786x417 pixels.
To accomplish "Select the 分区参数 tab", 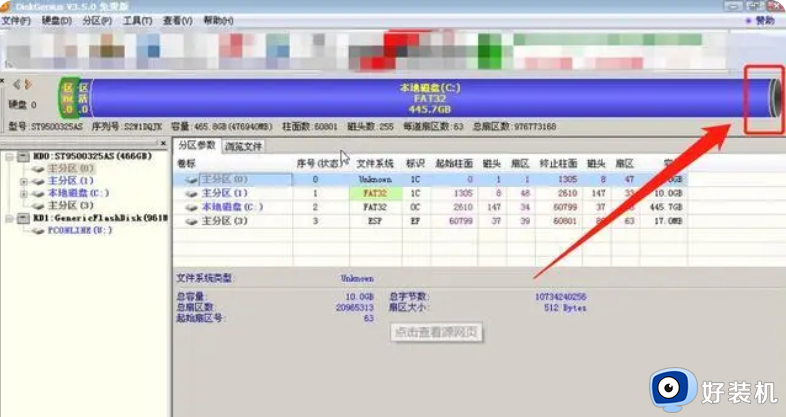I will (x=197, y=146).
